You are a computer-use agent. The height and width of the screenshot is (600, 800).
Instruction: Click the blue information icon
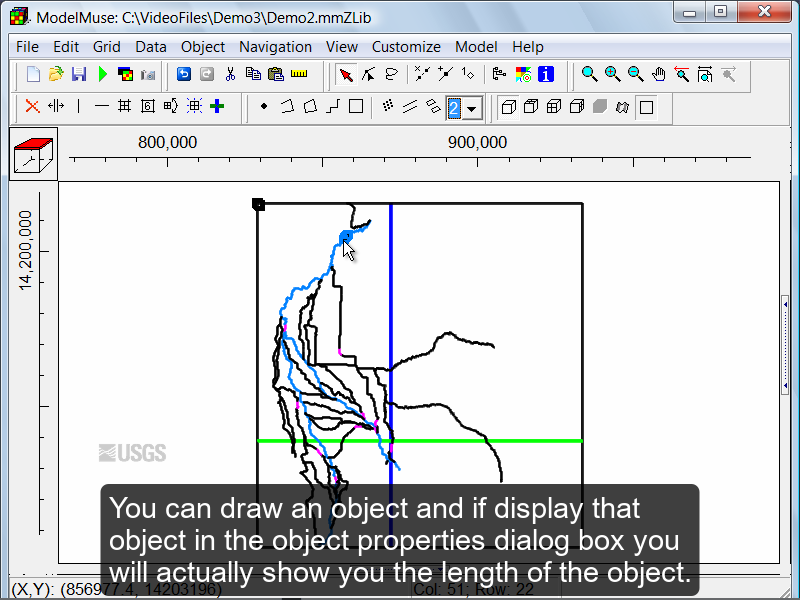tap(546, 74)
